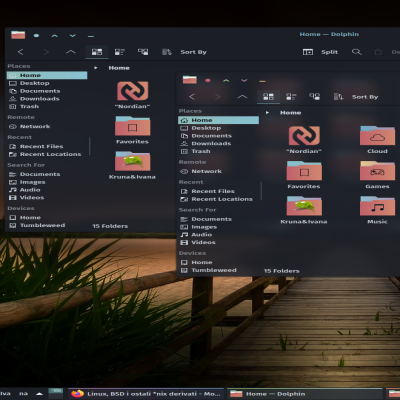Select Music folder in front window
This screenshot has height=400, width=400.
click(377, 210)
